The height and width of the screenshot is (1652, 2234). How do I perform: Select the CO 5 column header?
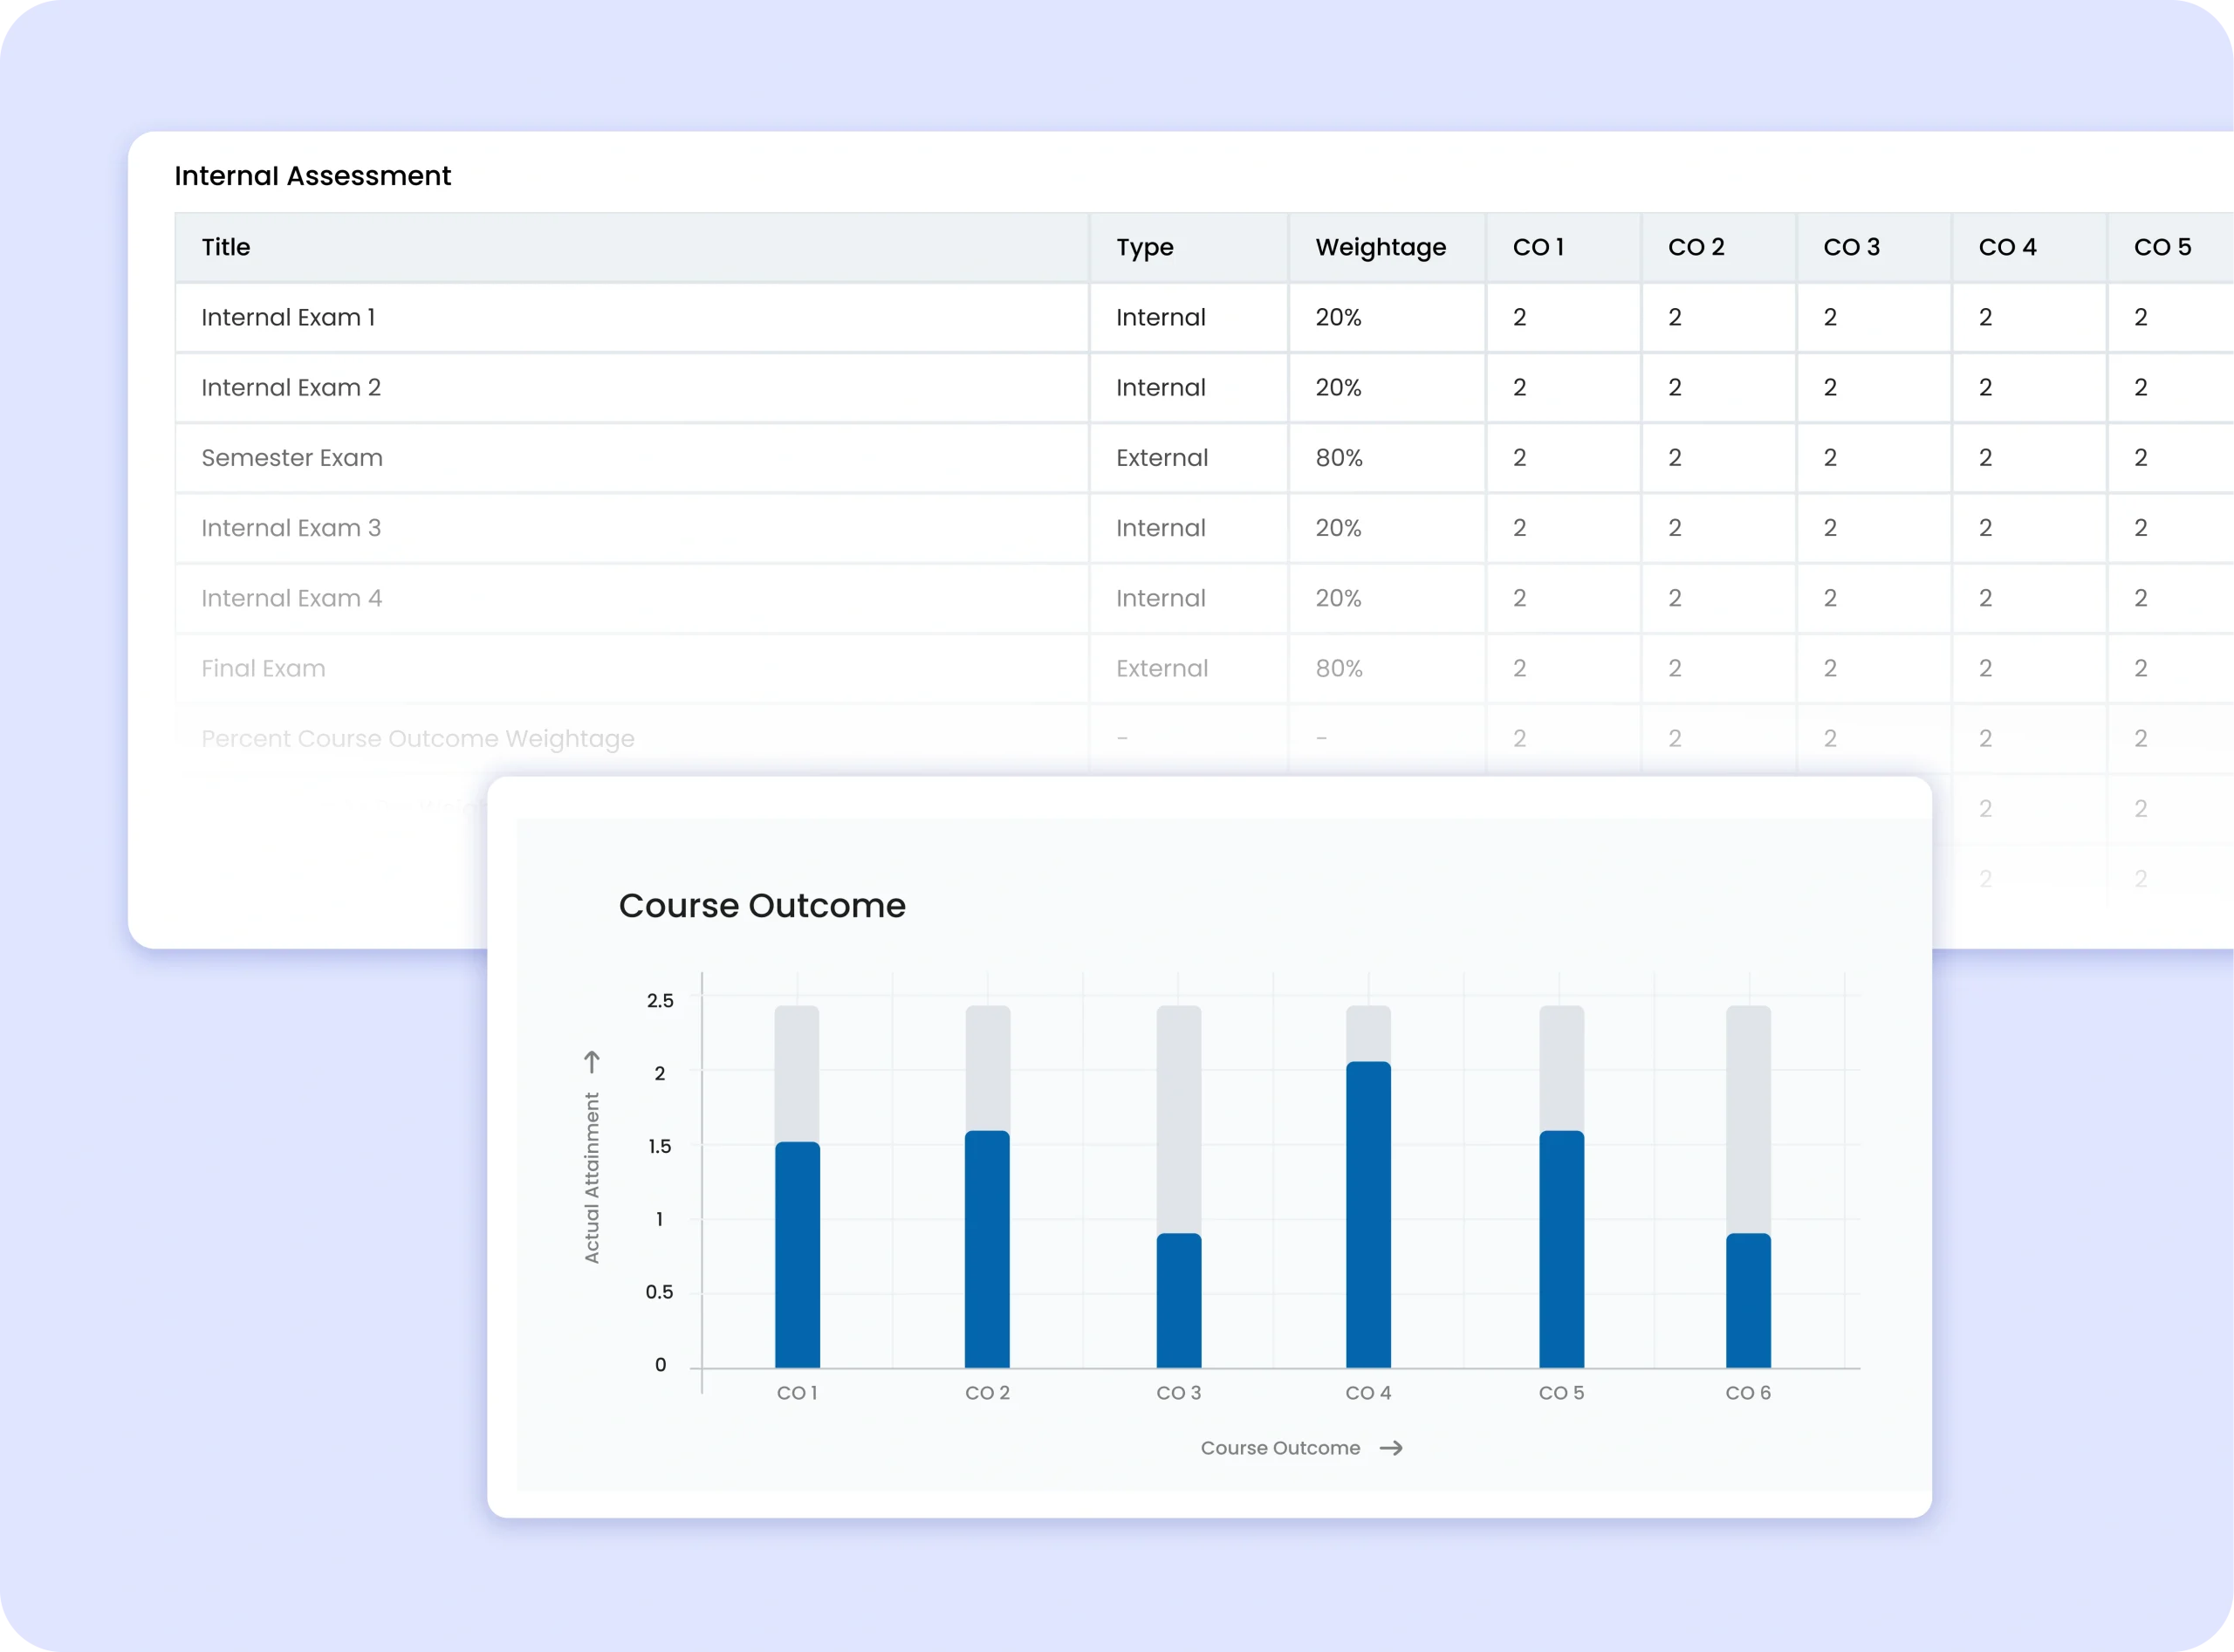(2162, 247)
